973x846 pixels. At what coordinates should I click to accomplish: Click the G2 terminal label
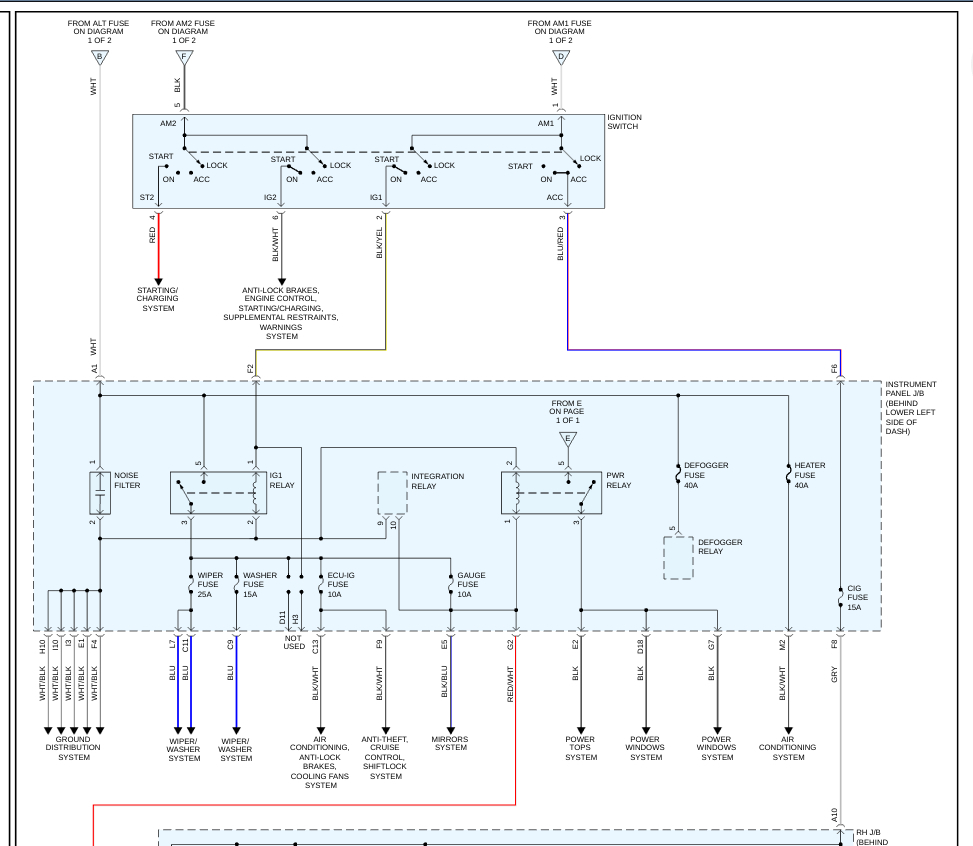(x=510, y=645)
